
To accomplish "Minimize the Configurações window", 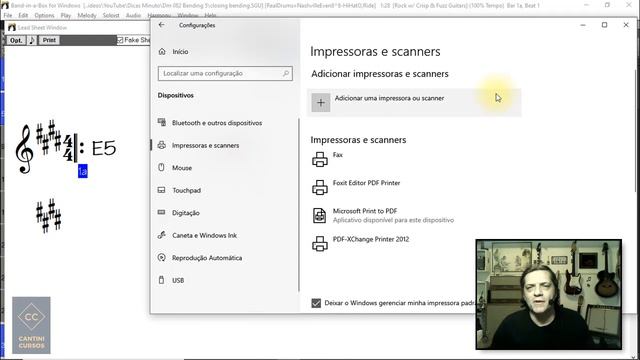I will [x=583, y=25].
